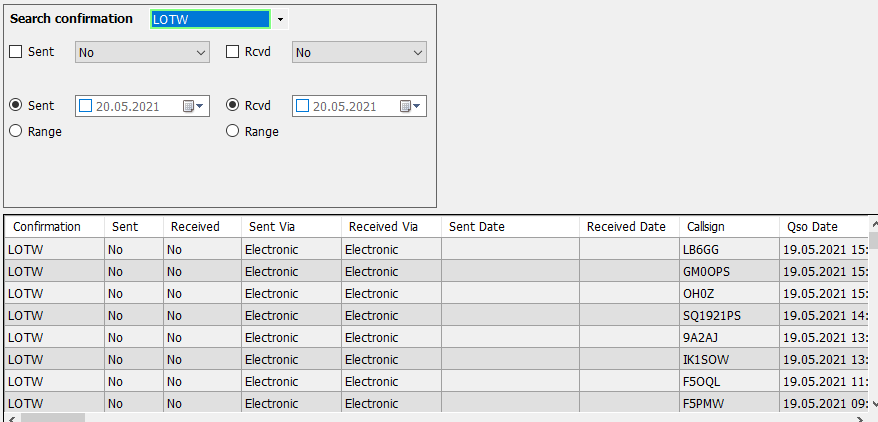The width and height of the screenshot is (878, 422).
Task: Click the Received Via Electronic cell in 9A2AJ row
Action: pos(391,337)
